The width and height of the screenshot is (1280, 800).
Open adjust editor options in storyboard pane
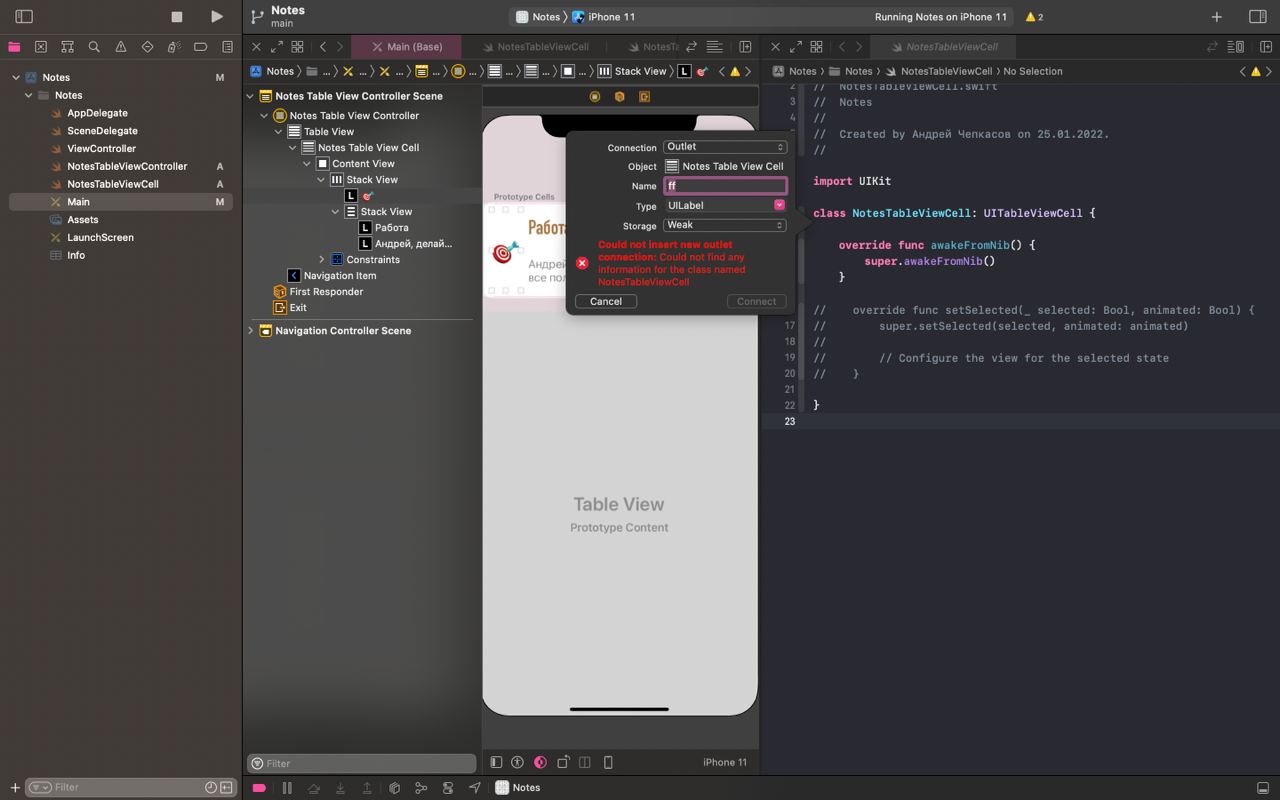click(x=715, y=47)
